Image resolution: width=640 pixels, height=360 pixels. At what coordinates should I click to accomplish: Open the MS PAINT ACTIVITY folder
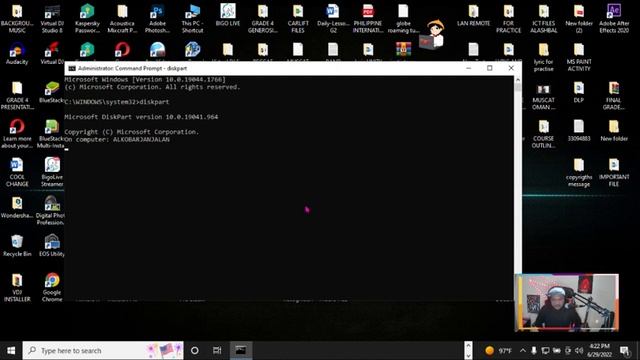(x=579, y=57)
